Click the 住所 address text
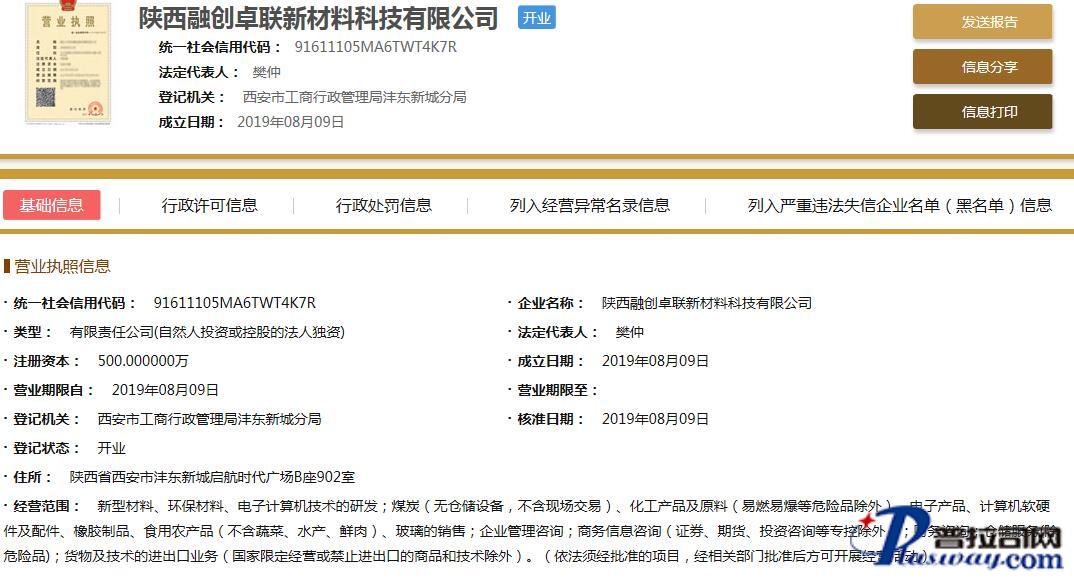 (x=212, y=477)
